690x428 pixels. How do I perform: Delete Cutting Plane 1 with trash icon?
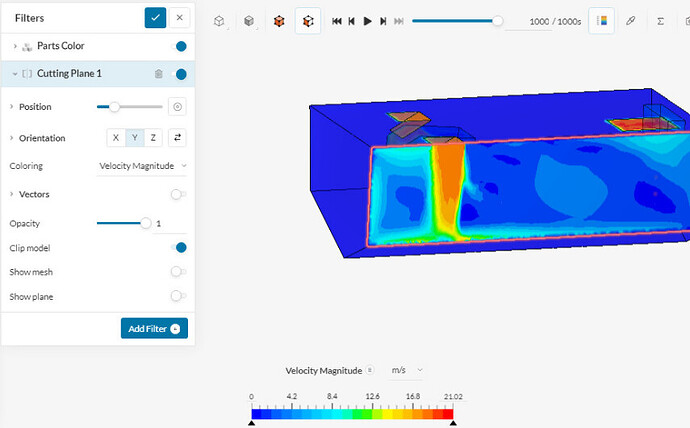[159, 74]
